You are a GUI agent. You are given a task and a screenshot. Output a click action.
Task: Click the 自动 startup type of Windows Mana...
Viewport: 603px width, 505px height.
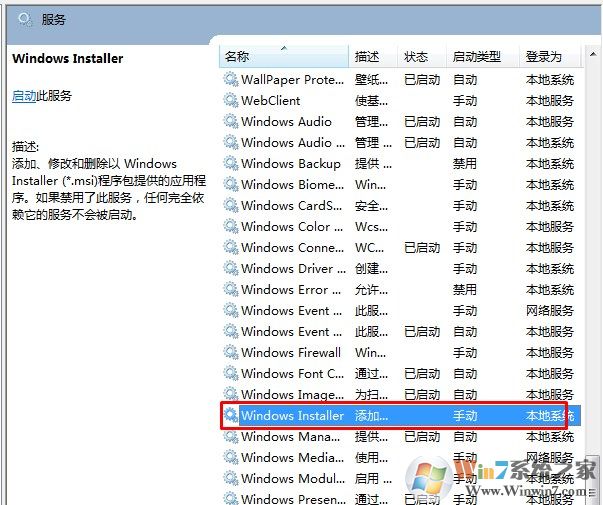click(465, 436)
